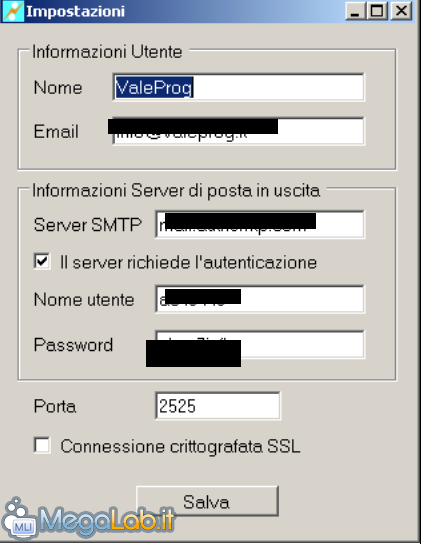Click the Porta field showing 2525
The width and height of the screenshot is (421, 544).
point(218,406)
